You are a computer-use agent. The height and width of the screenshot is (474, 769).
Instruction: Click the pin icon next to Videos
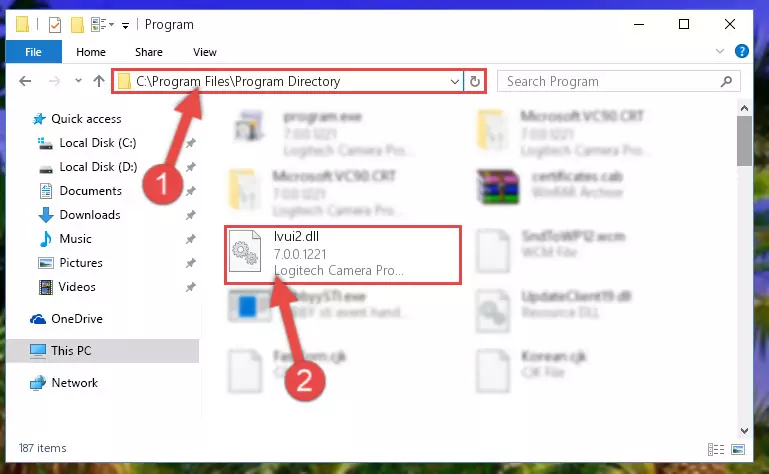pyautogui.click(x=190, y=287)
